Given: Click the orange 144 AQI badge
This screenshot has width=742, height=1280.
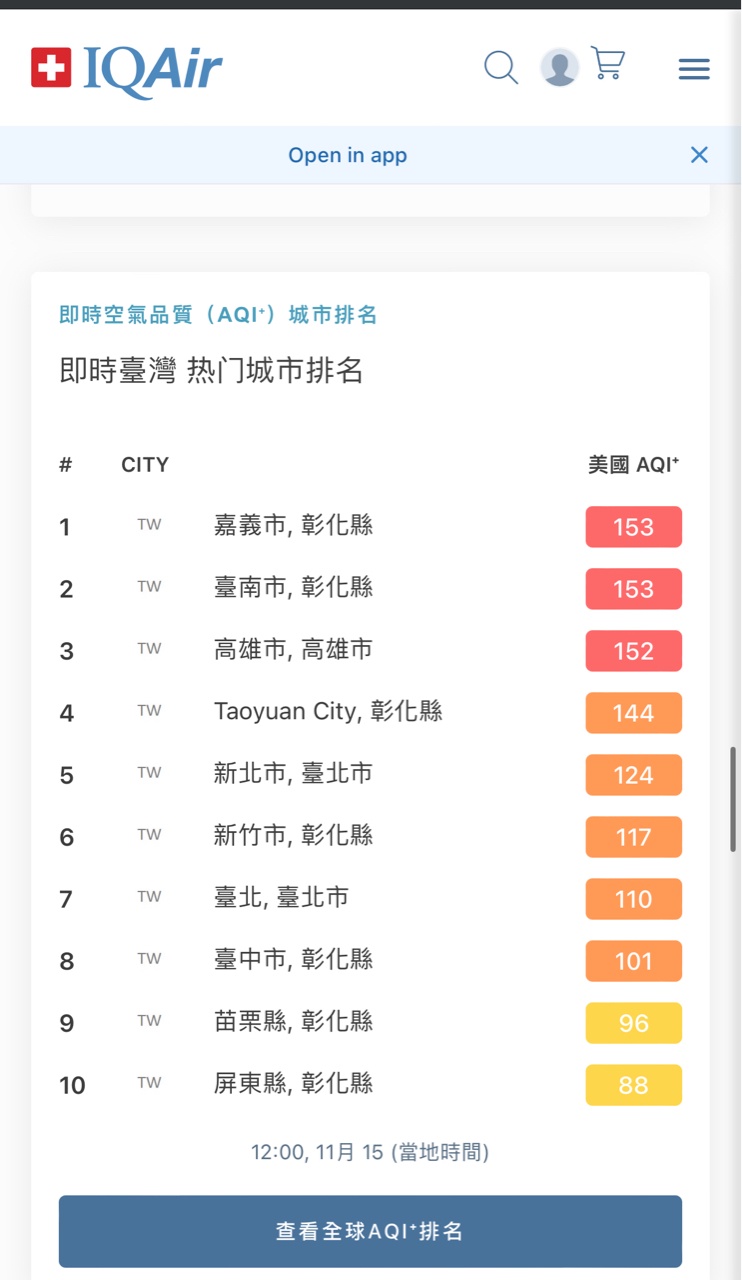Looking at the screenshot, I should coord(633,713).
